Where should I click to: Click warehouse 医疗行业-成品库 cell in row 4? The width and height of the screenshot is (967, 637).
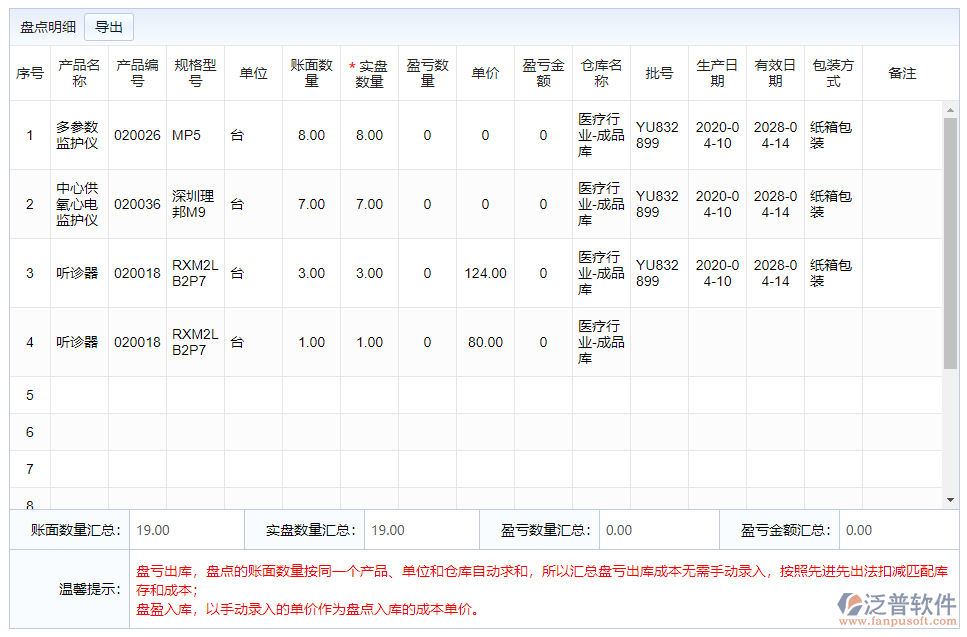pos(602,341)
